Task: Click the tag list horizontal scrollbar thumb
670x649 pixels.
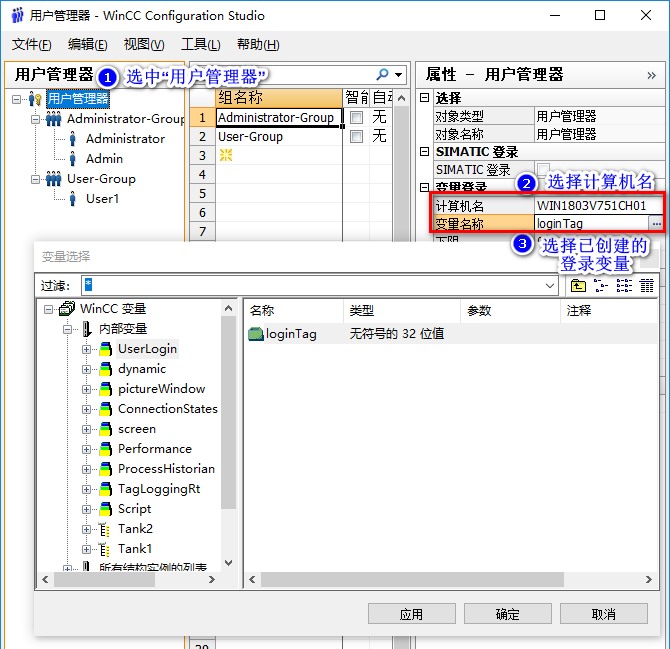Action: coord(412,580)
